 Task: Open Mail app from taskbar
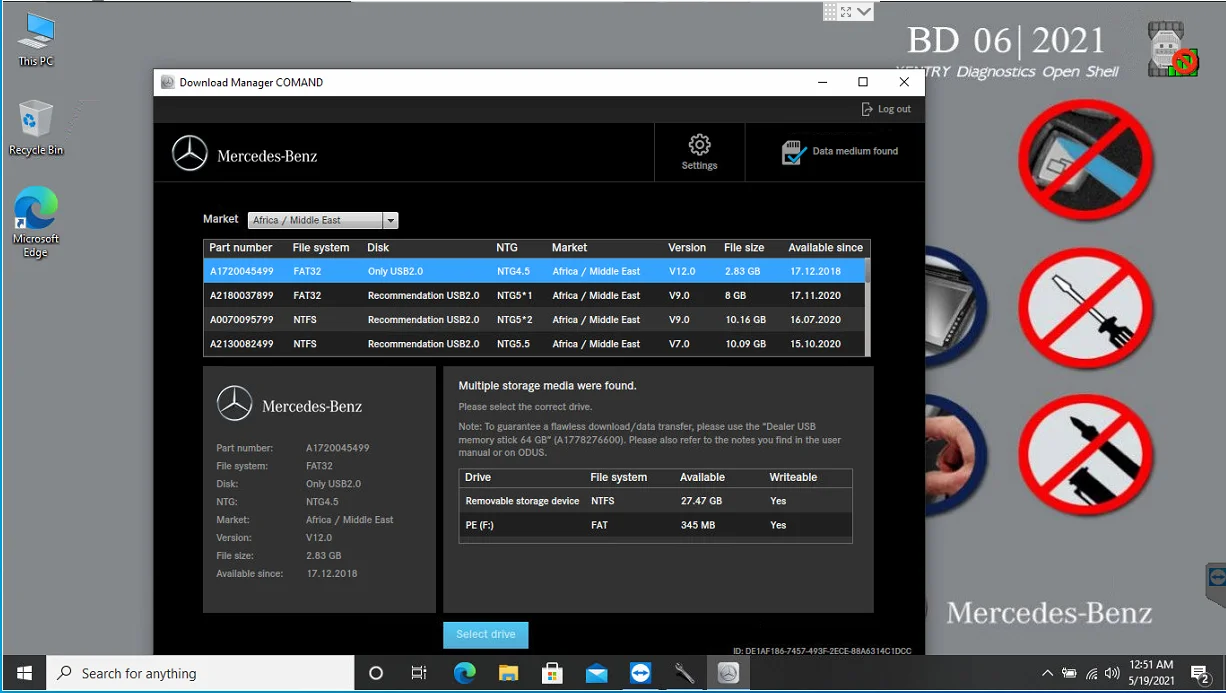click(x=596, y=673)
